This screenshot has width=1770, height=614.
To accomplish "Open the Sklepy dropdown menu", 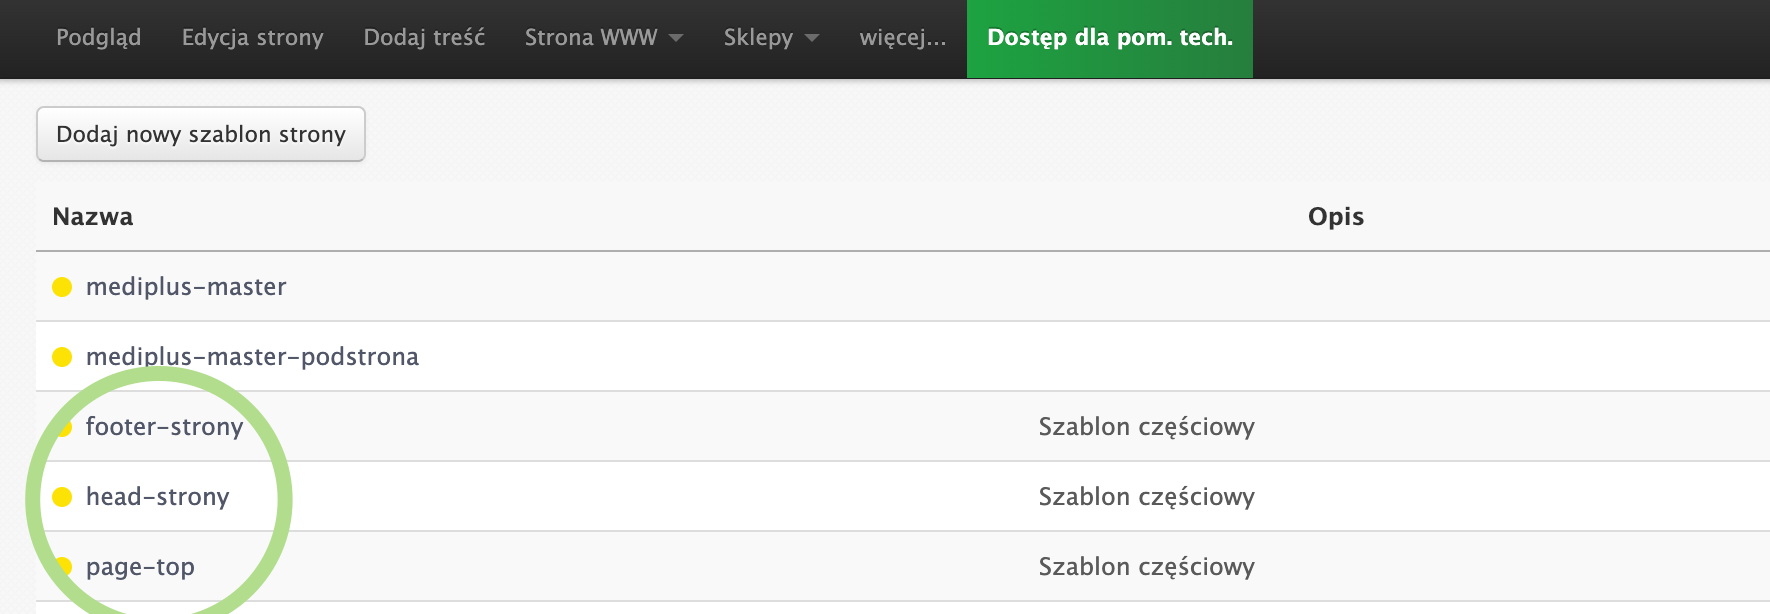I will 770,38.
